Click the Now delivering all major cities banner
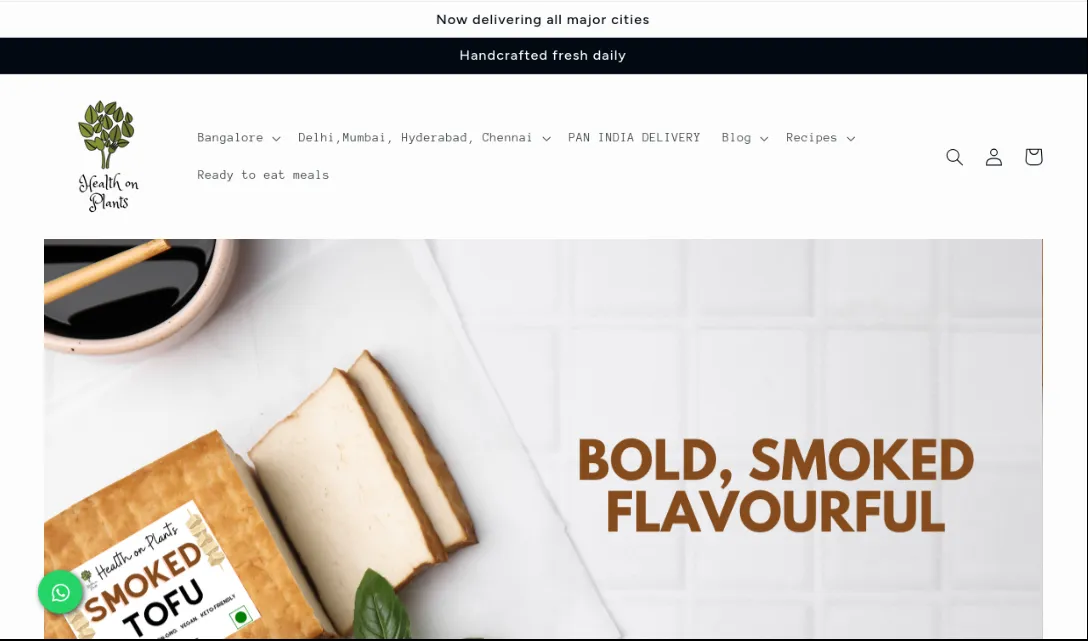The height and width of the screenshot is (641, 1088). (543, 19)
